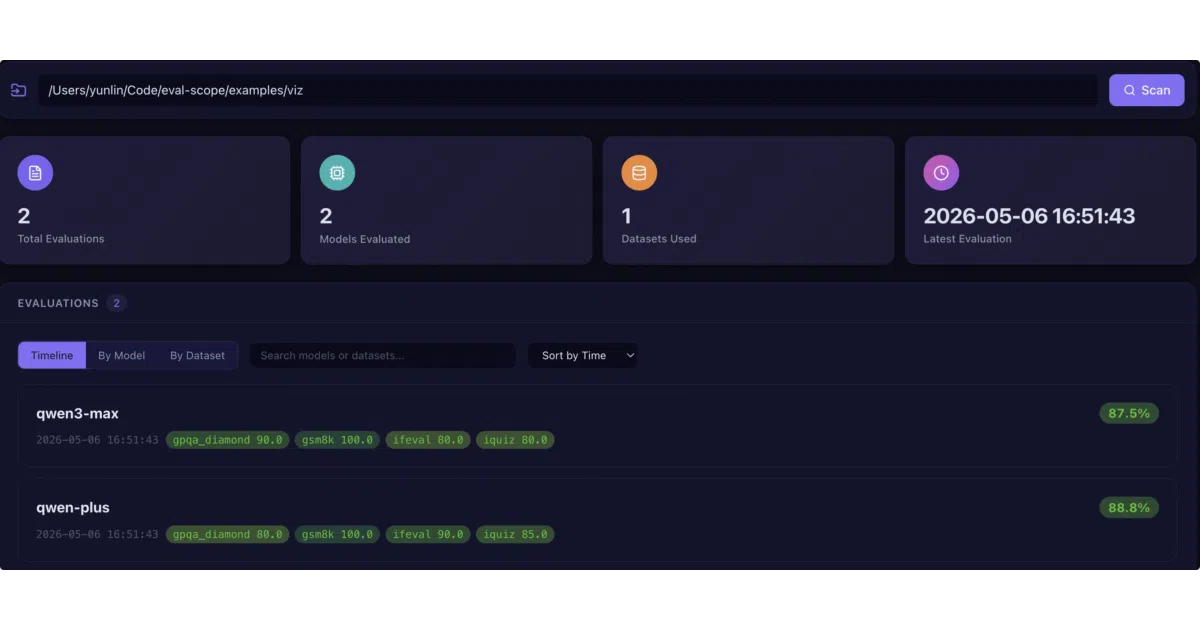This screenshot has height=630, width=1200.
Task: Click the magnifier icon in Scan button
Action: click(x=1130, y=90)
